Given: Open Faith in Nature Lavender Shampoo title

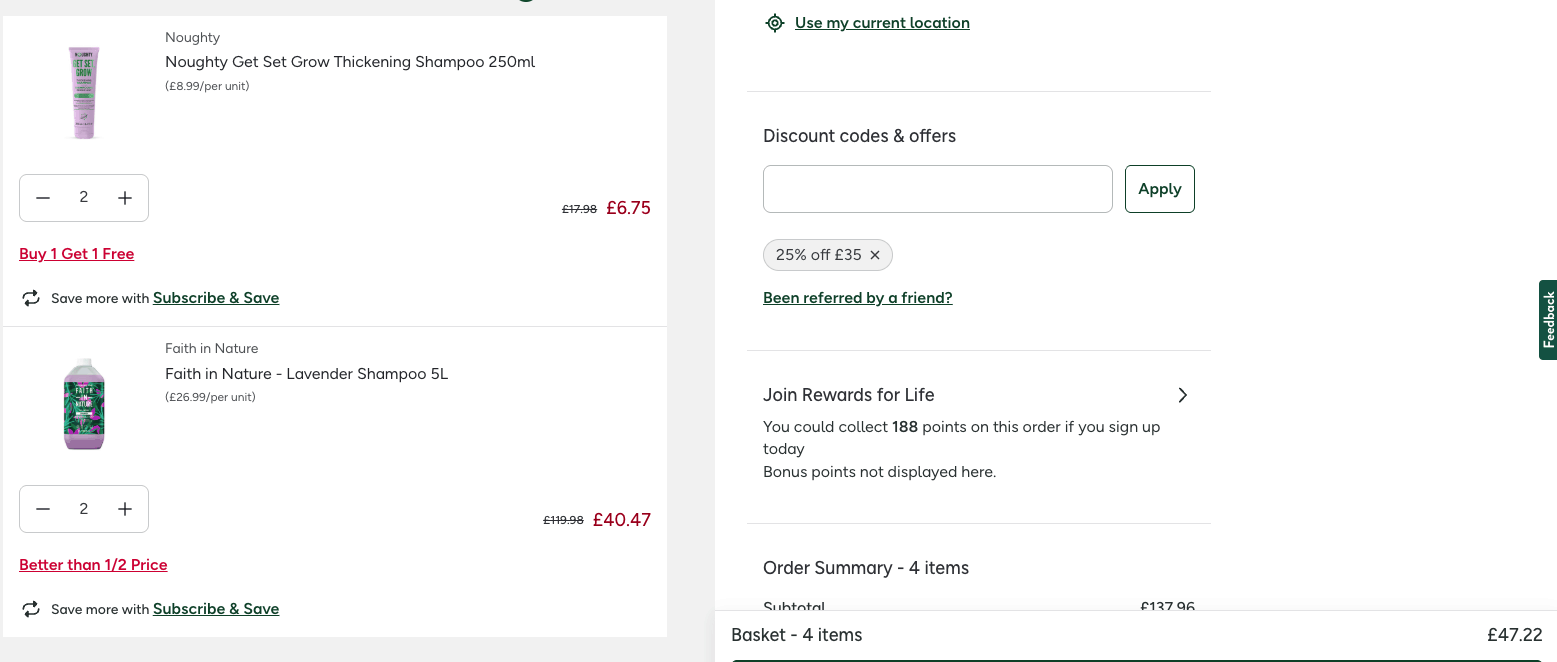Looking at the screenshot, I should [x=306, y=374].
